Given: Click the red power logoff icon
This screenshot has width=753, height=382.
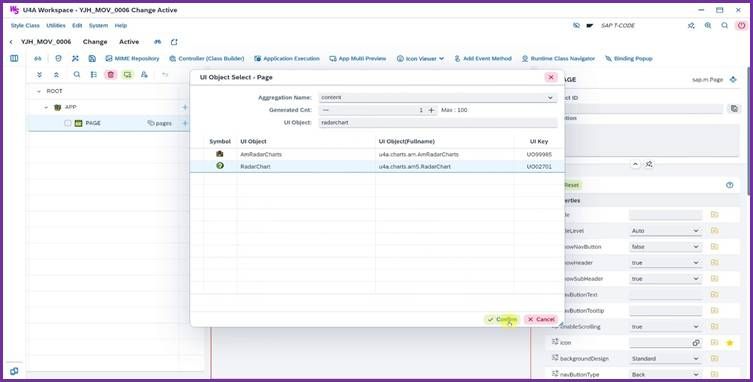Looking at the screenshot, I should point(741,25).
